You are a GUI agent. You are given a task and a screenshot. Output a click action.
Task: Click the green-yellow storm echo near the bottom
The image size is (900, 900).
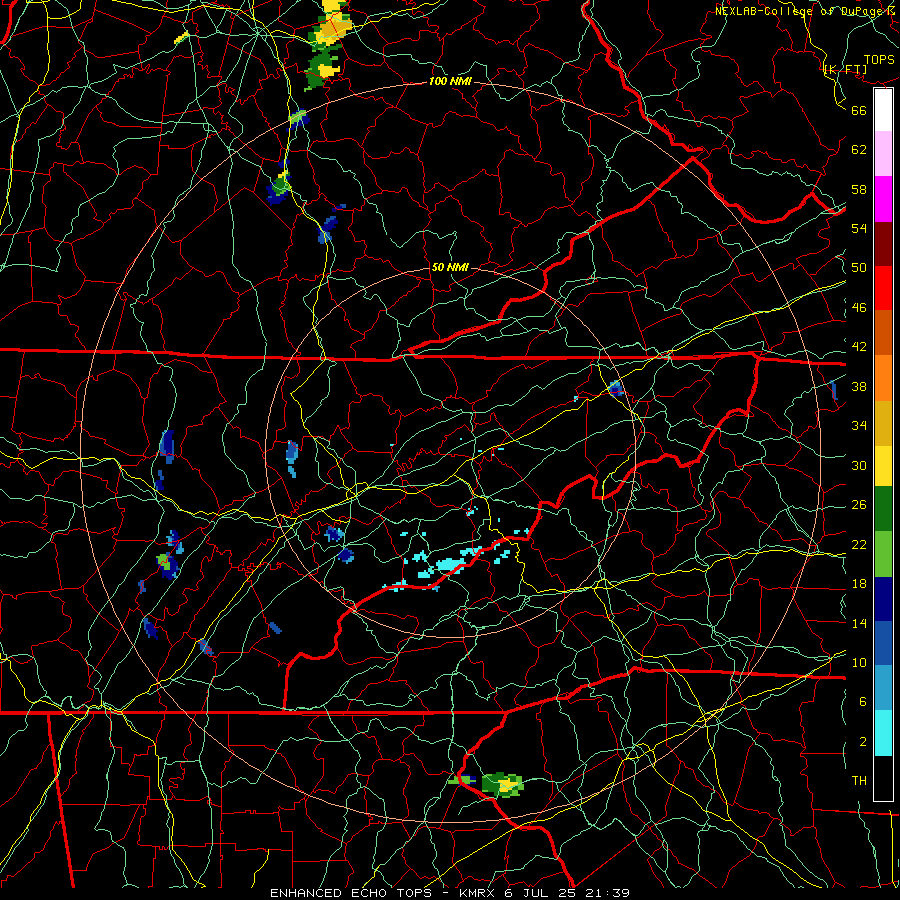[x=502, y=784]
